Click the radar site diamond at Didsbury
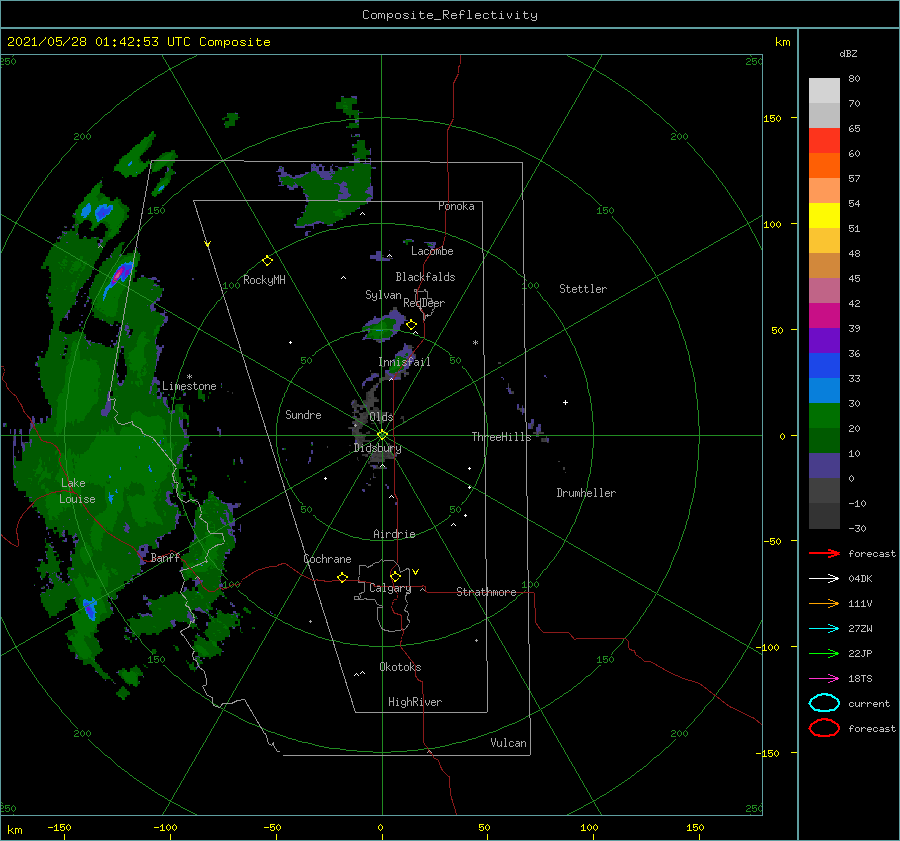The height and width of the screenshot is (841, 900). pyautogui.click(x=382, y=435)
